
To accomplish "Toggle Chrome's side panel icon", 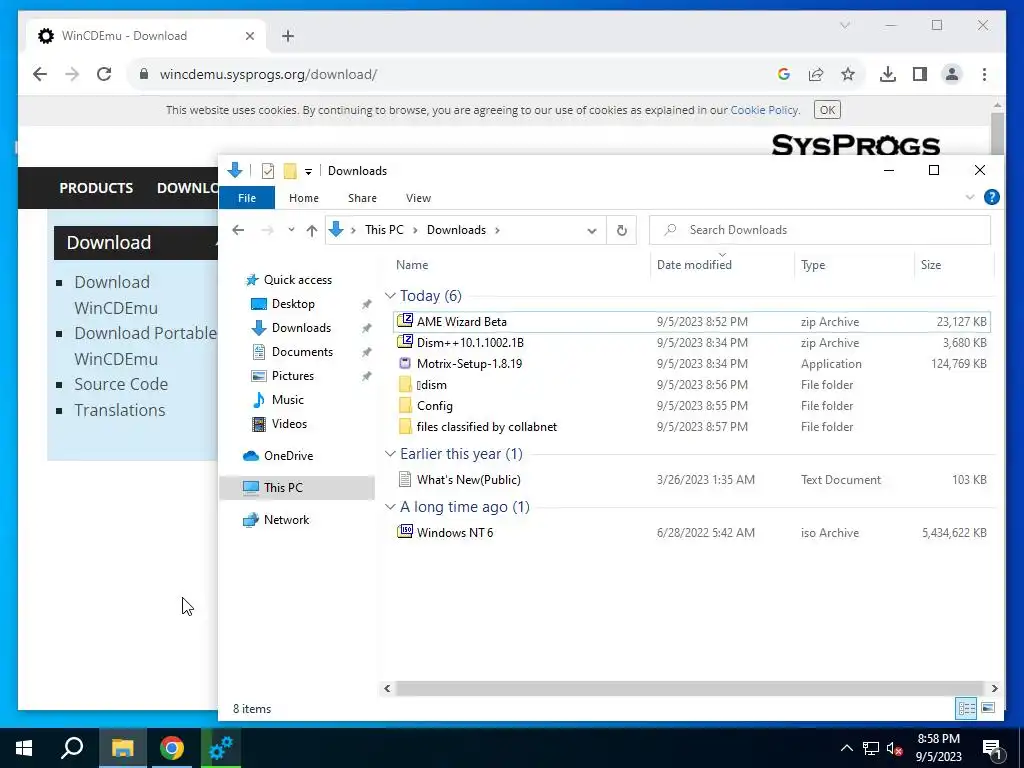I will point(920,74).
